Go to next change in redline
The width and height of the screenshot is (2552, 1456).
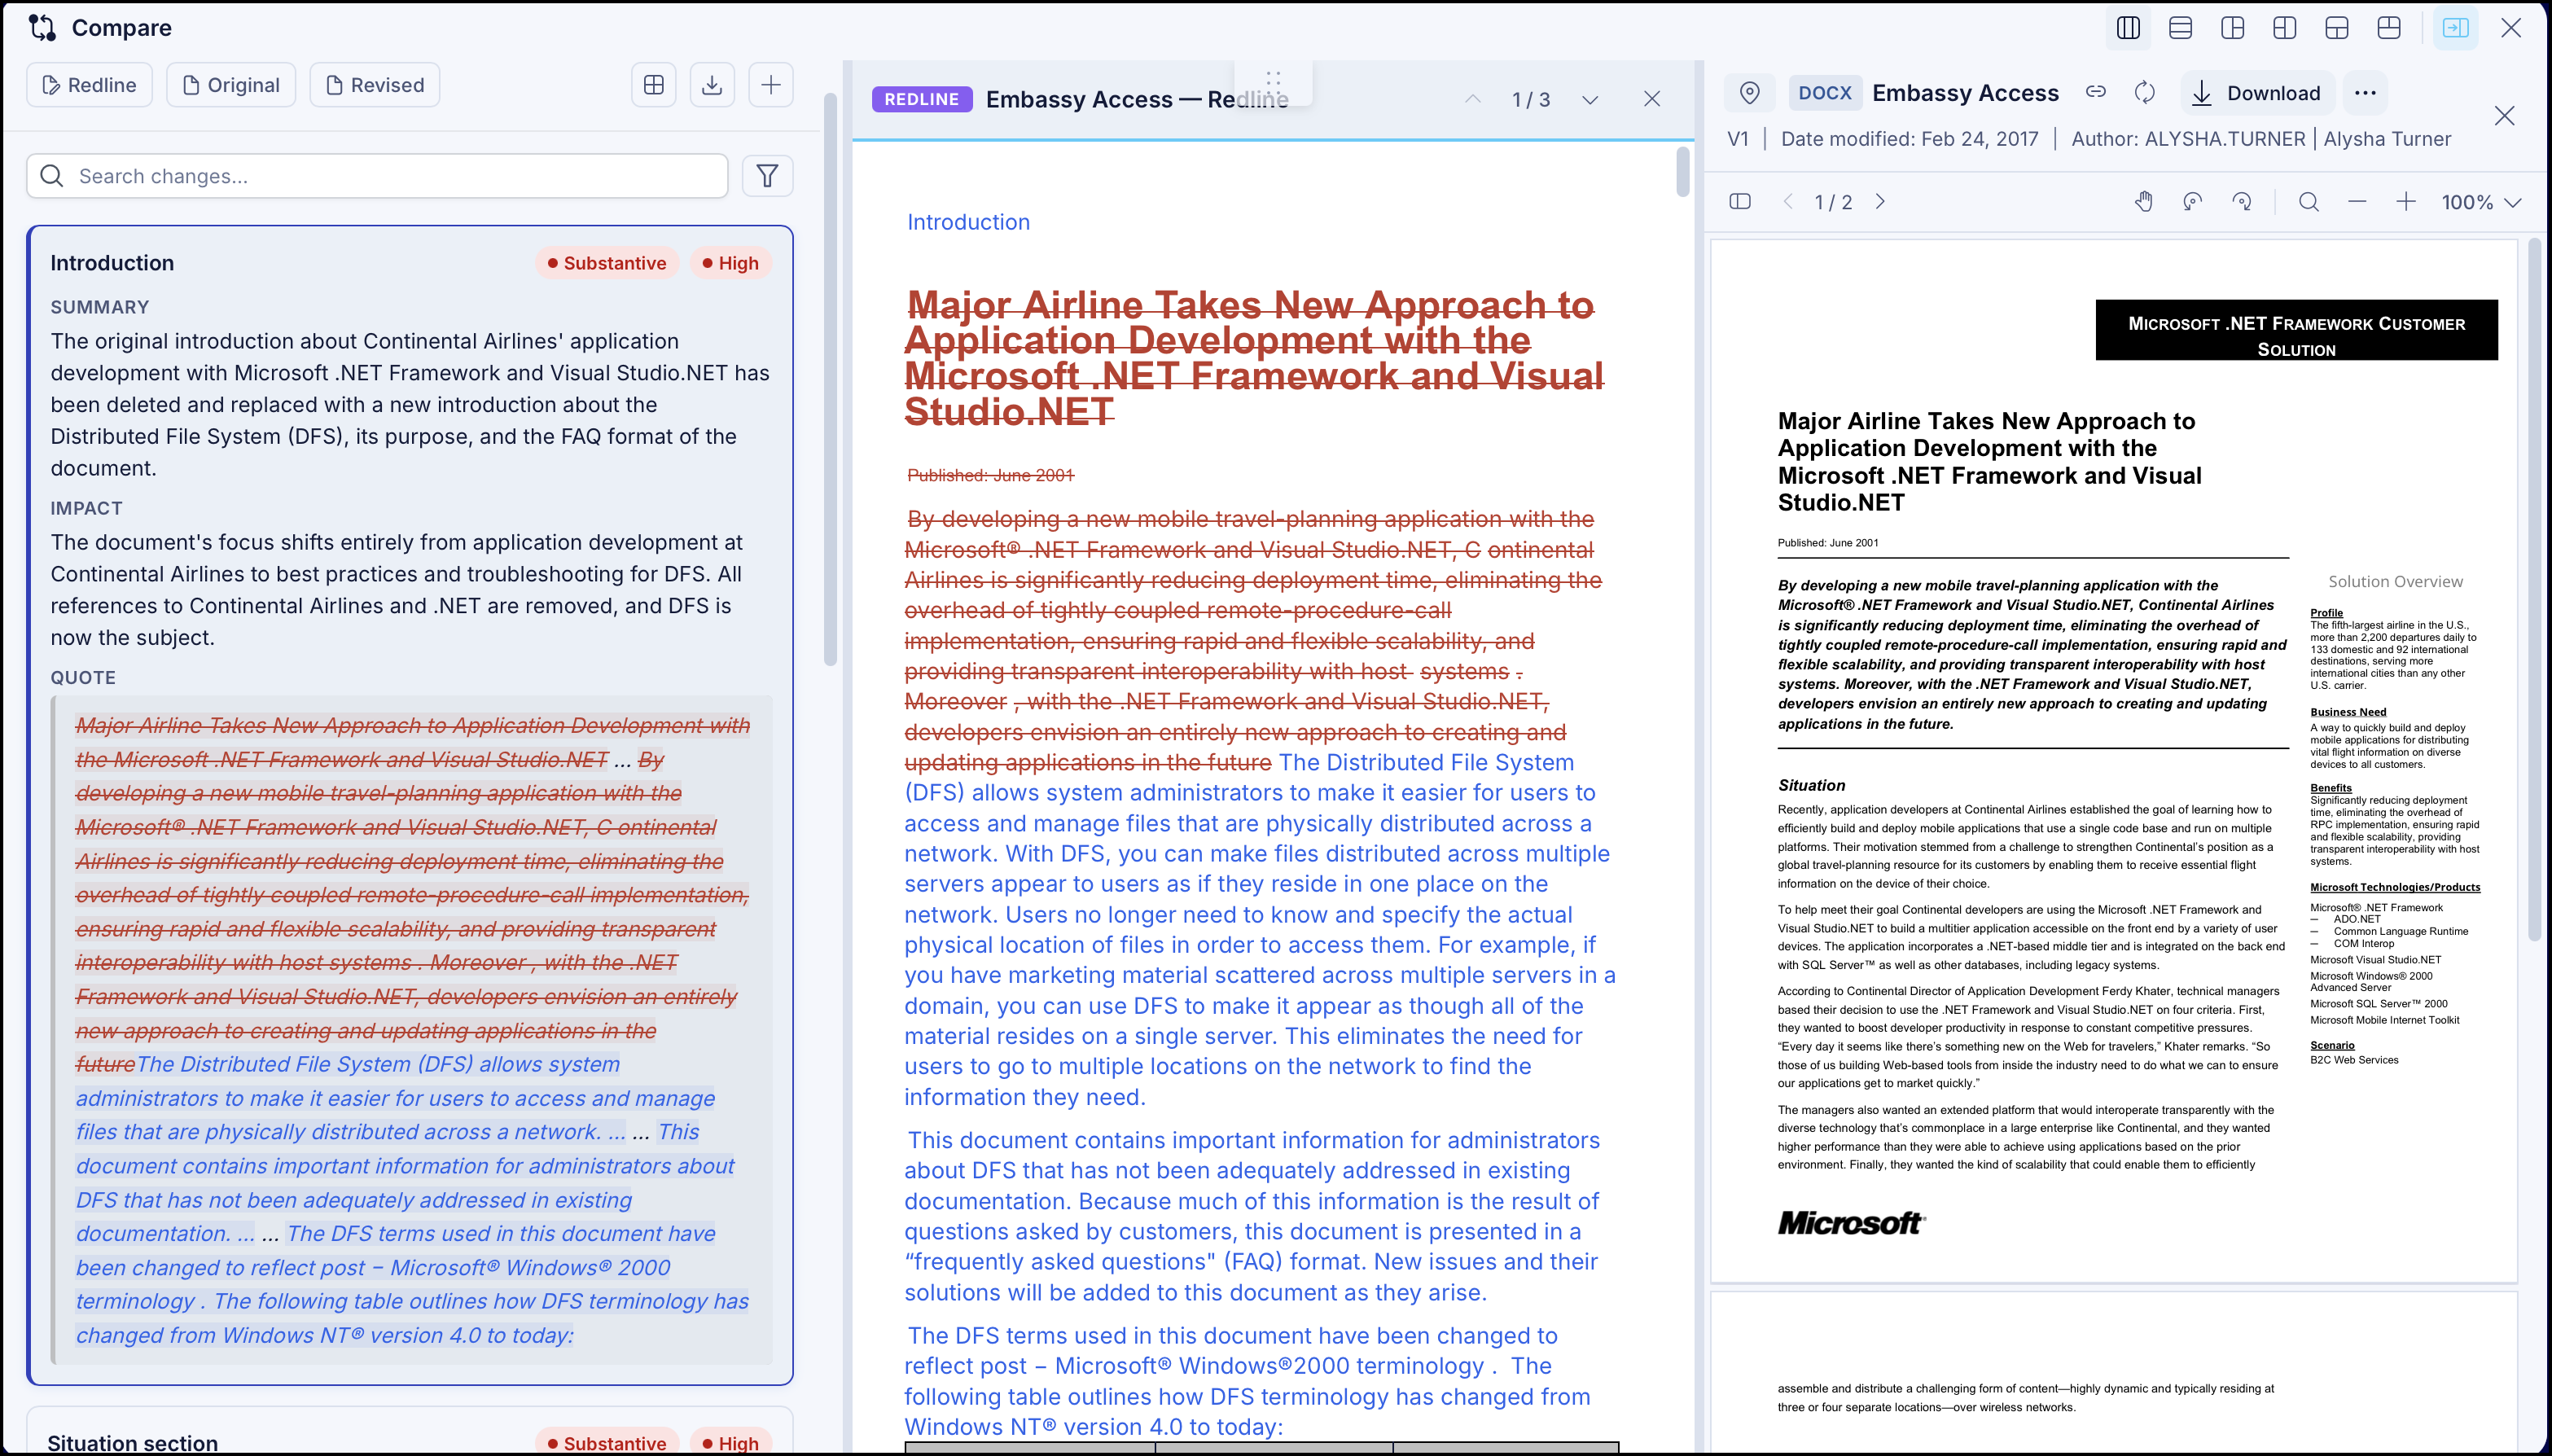pyautogui.click(x=1590, y=99)
